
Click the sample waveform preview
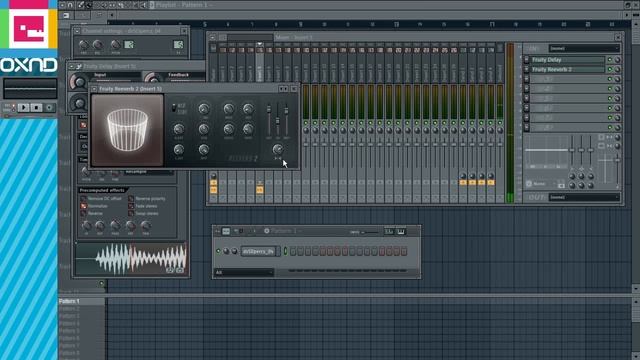tap(131, 259)
